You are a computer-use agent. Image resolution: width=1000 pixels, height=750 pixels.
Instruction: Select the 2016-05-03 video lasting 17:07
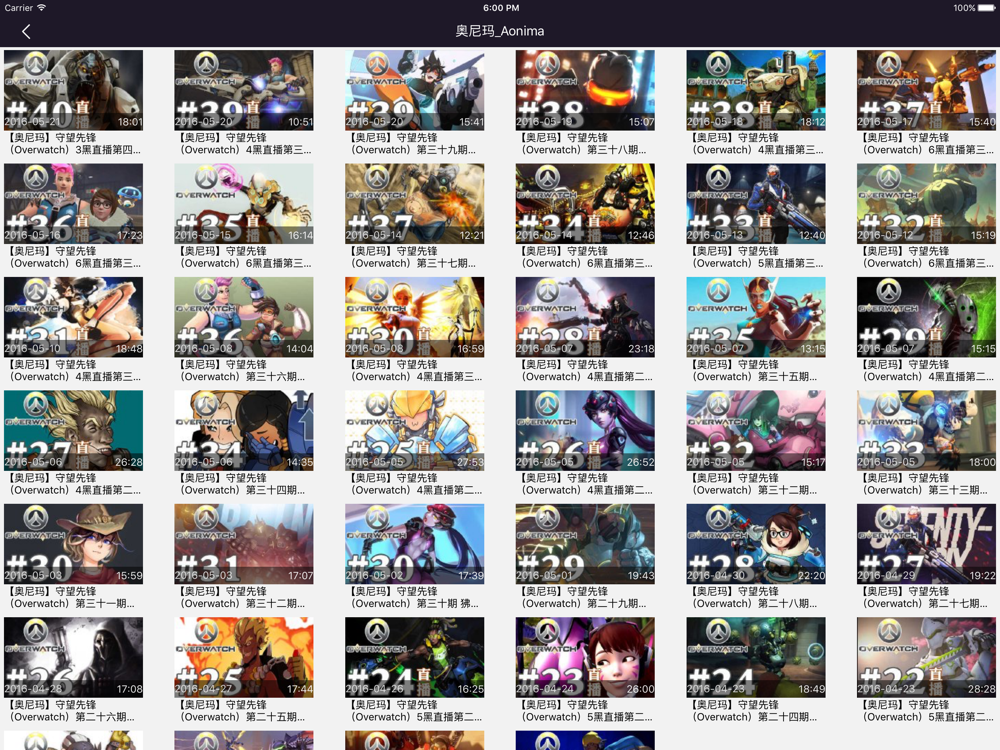[244, 544]
